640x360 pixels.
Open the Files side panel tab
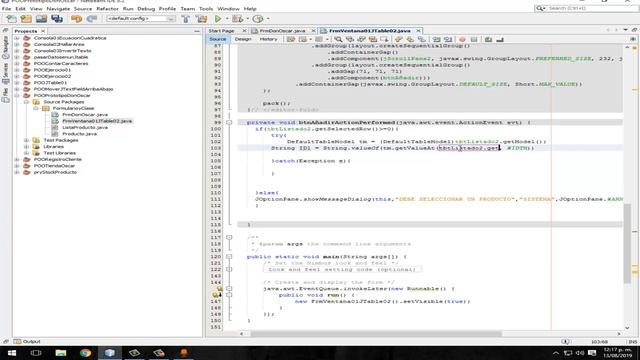pos(5,94)
